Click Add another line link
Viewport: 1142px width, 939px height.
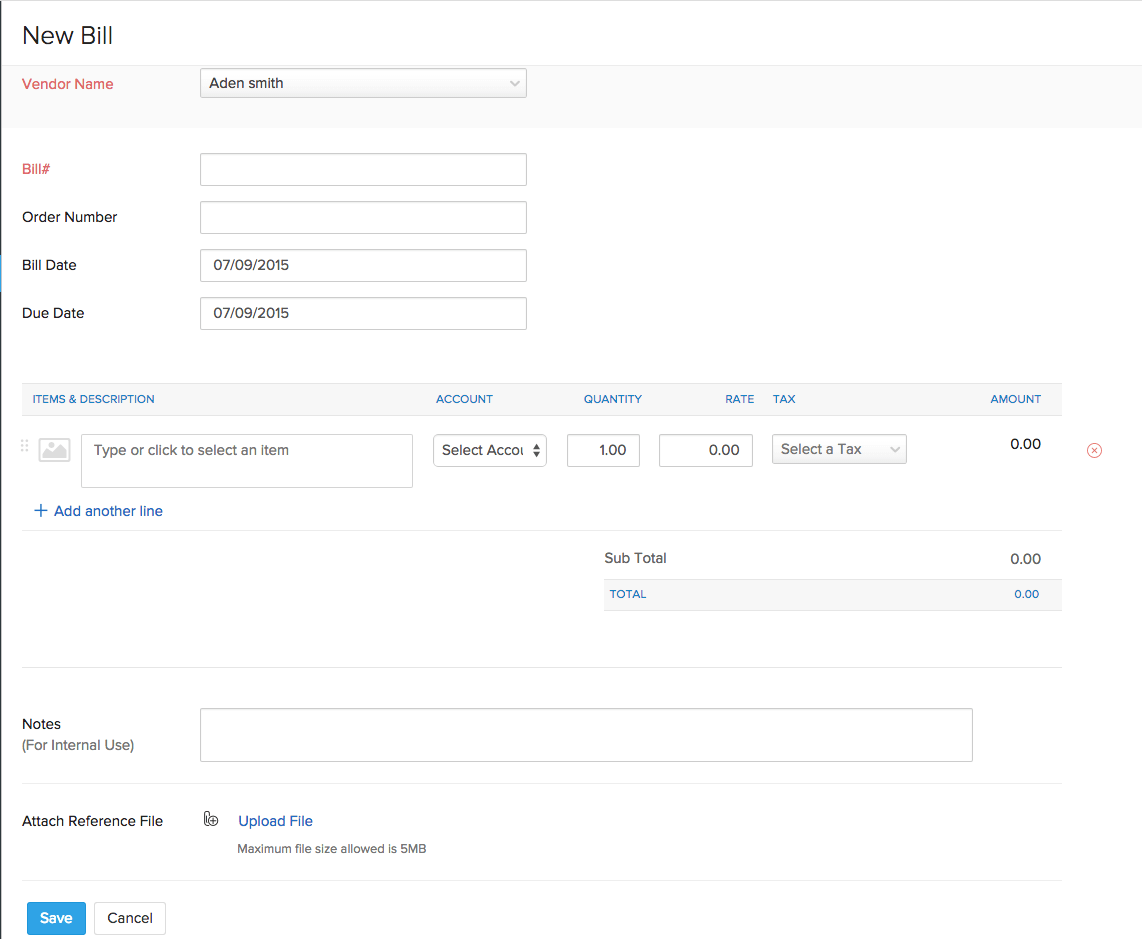coord(108,511)
